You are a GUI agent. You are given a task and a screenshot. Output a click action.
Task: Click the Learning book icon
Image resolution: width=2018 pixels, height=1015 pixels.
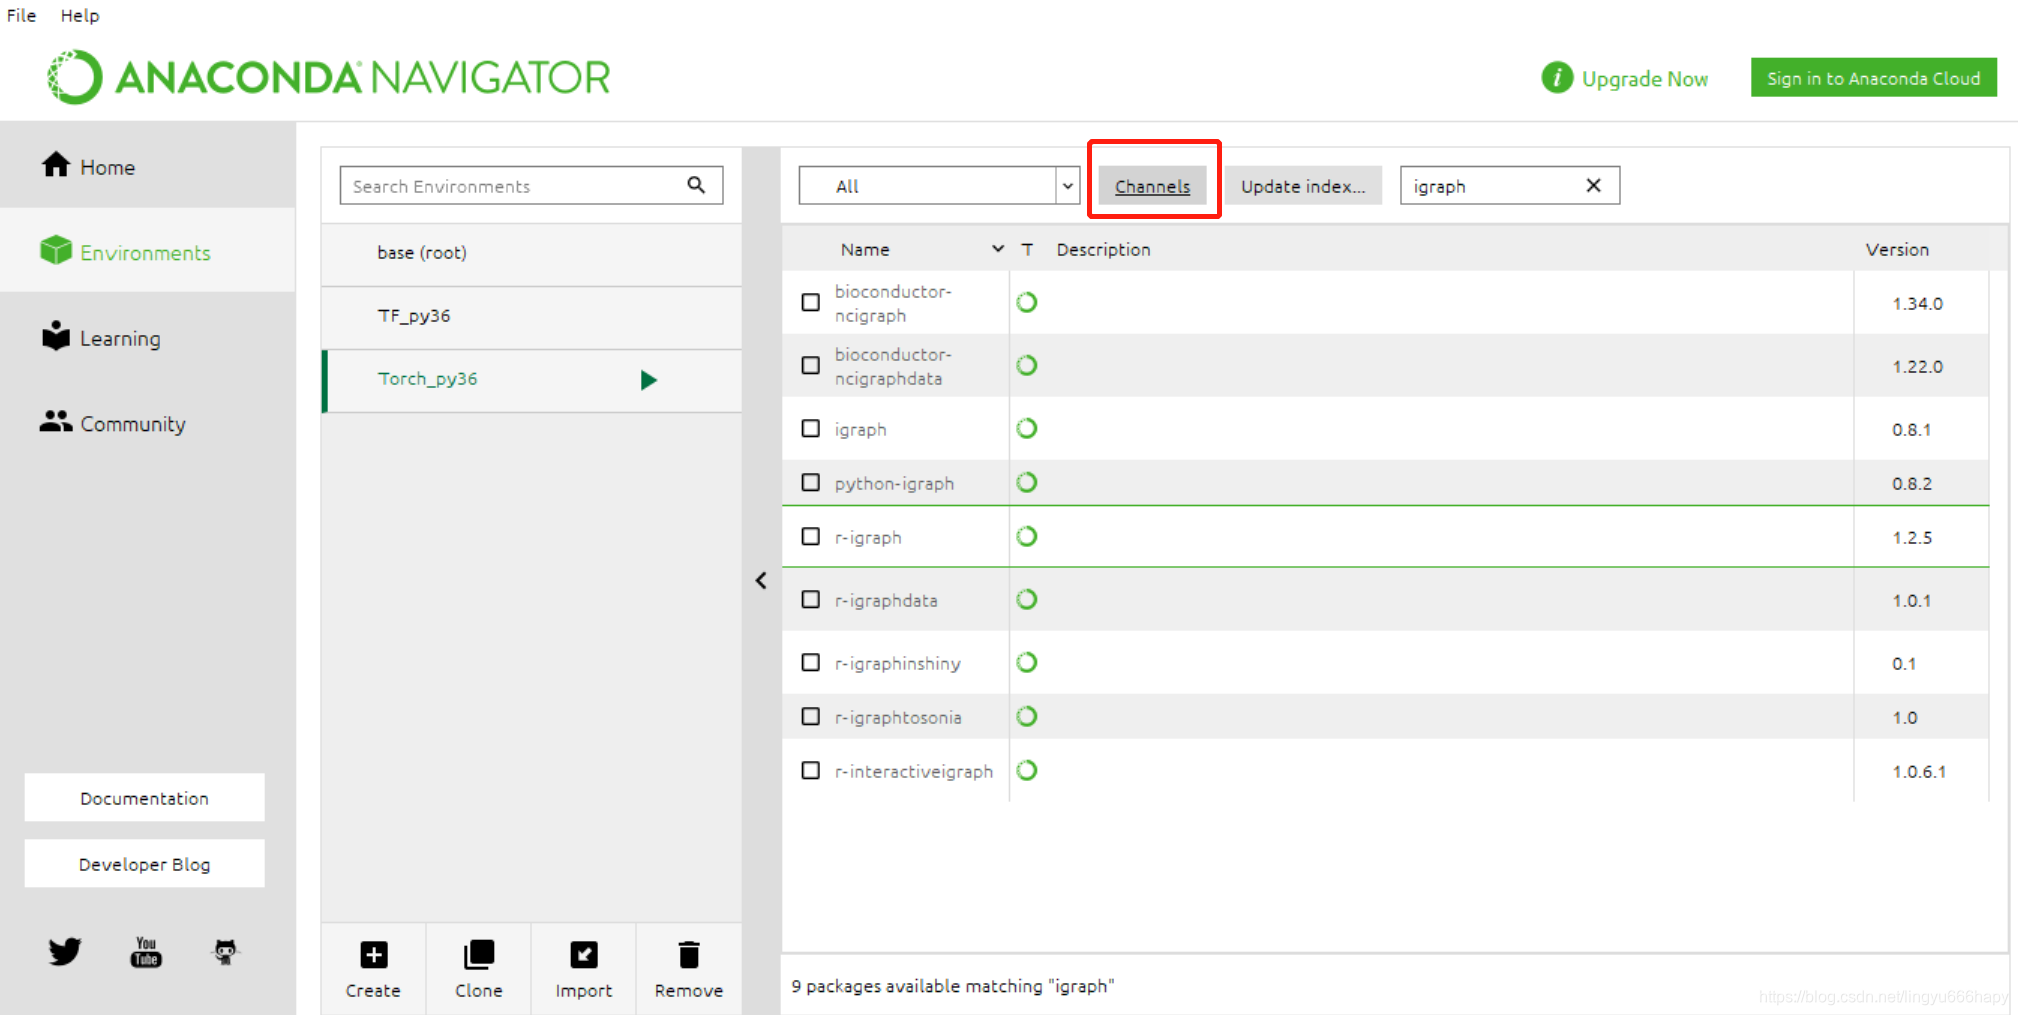click(x=56, y=336)
